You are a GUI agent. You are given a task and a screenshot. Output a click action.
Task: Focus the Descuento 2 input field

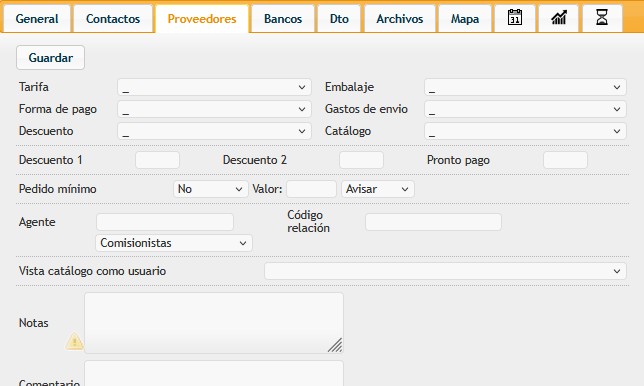click(361, 160)
